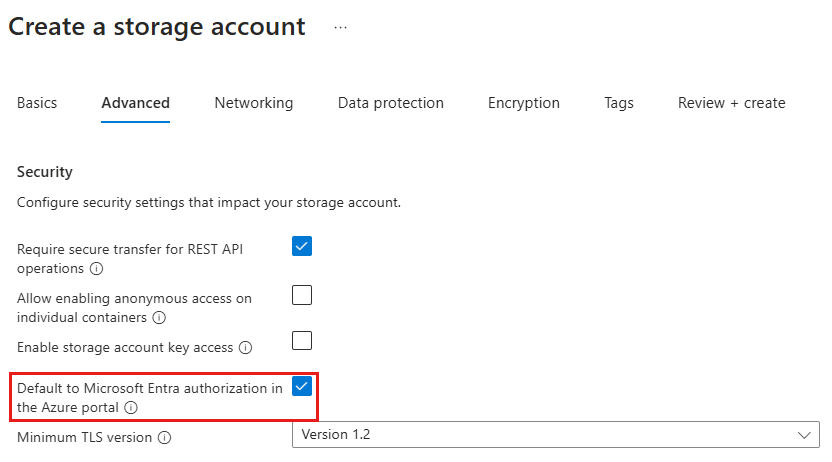Enable anonymous access on individual containers
Screen dimensions: 832x462
coord(302,295)
